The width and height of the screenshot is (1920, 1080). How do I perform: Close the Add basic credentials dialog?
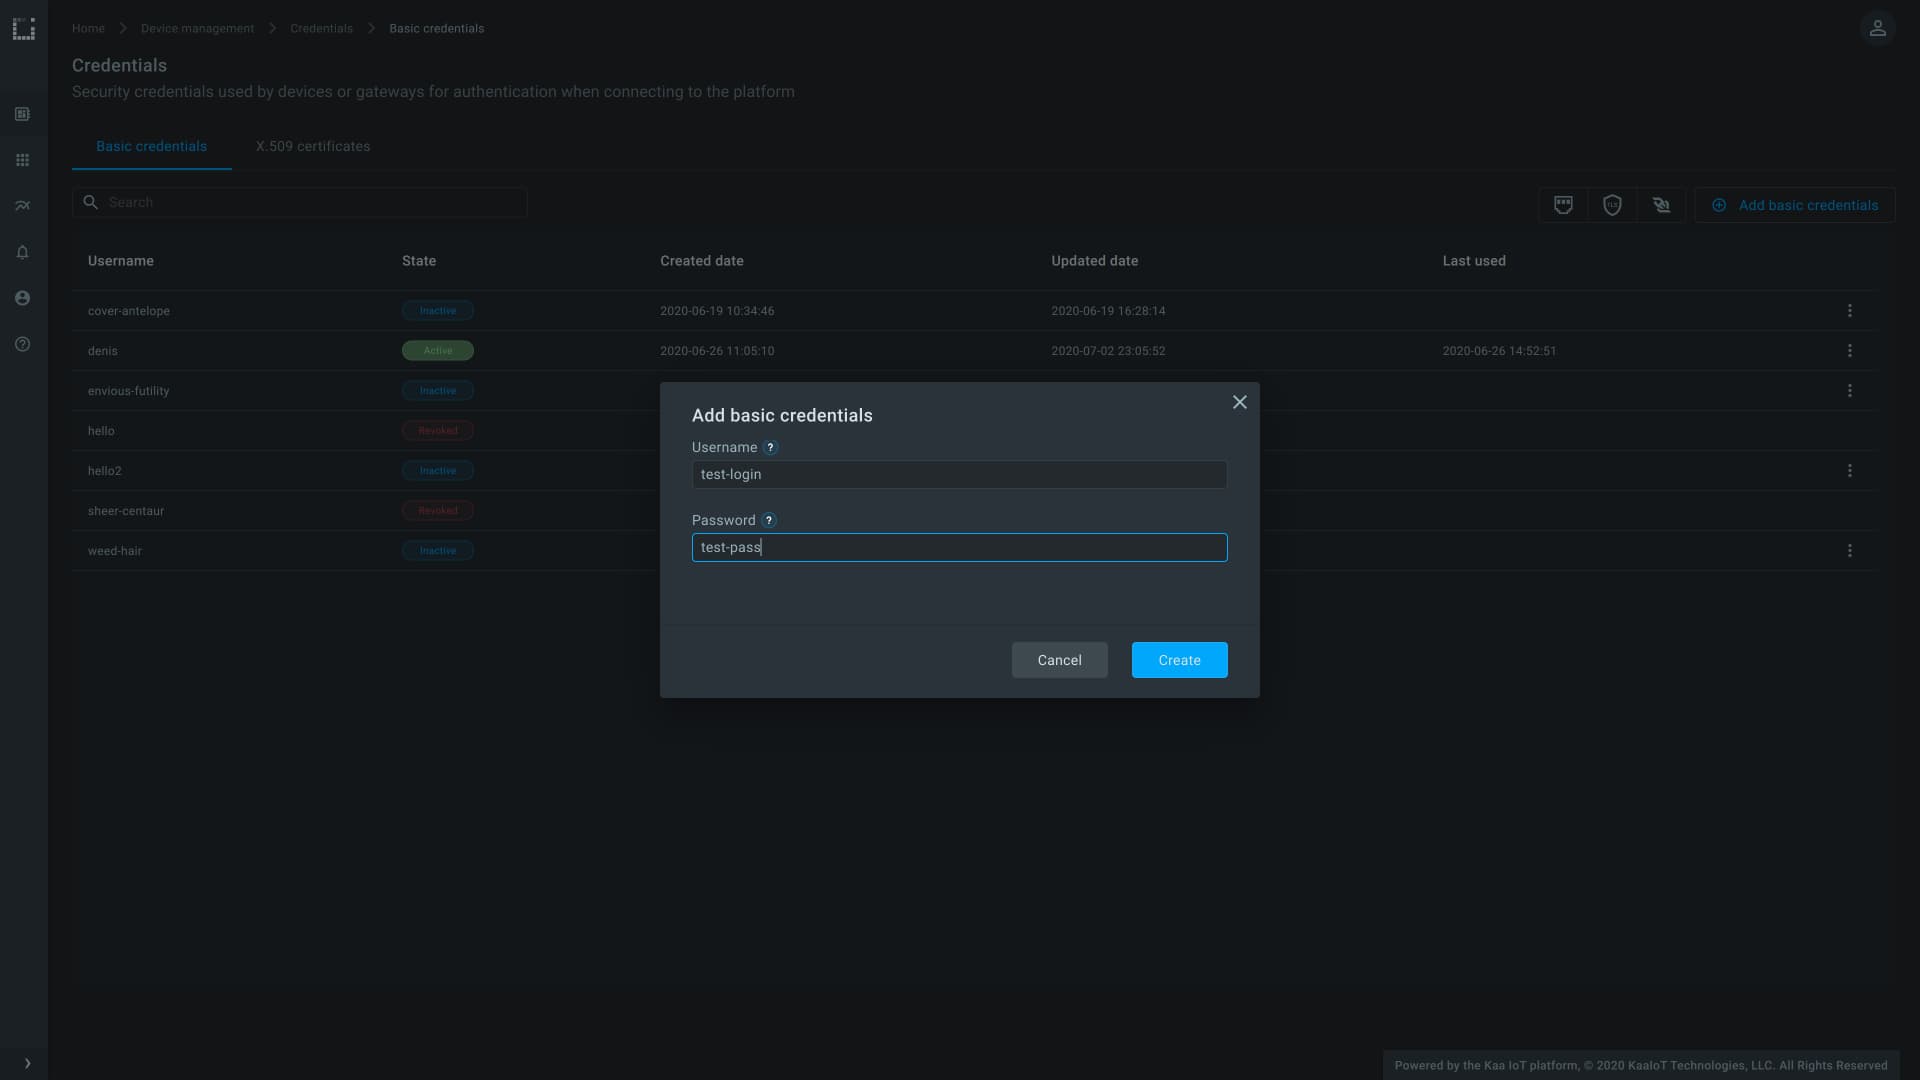[1240, 402]
